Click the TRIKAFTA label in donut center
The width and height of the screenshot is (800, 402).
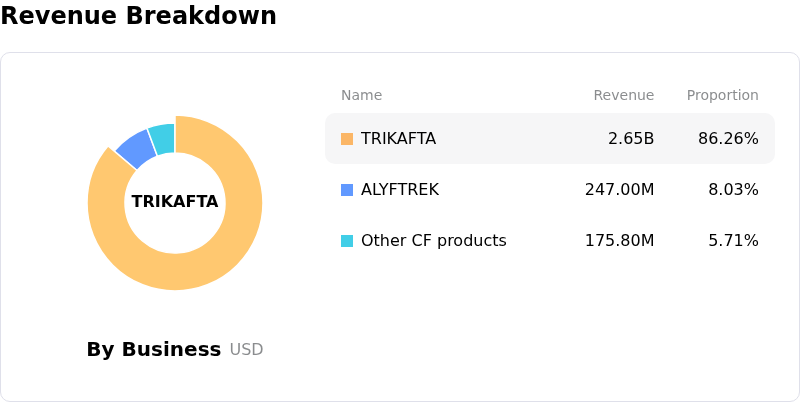(175, 202)
